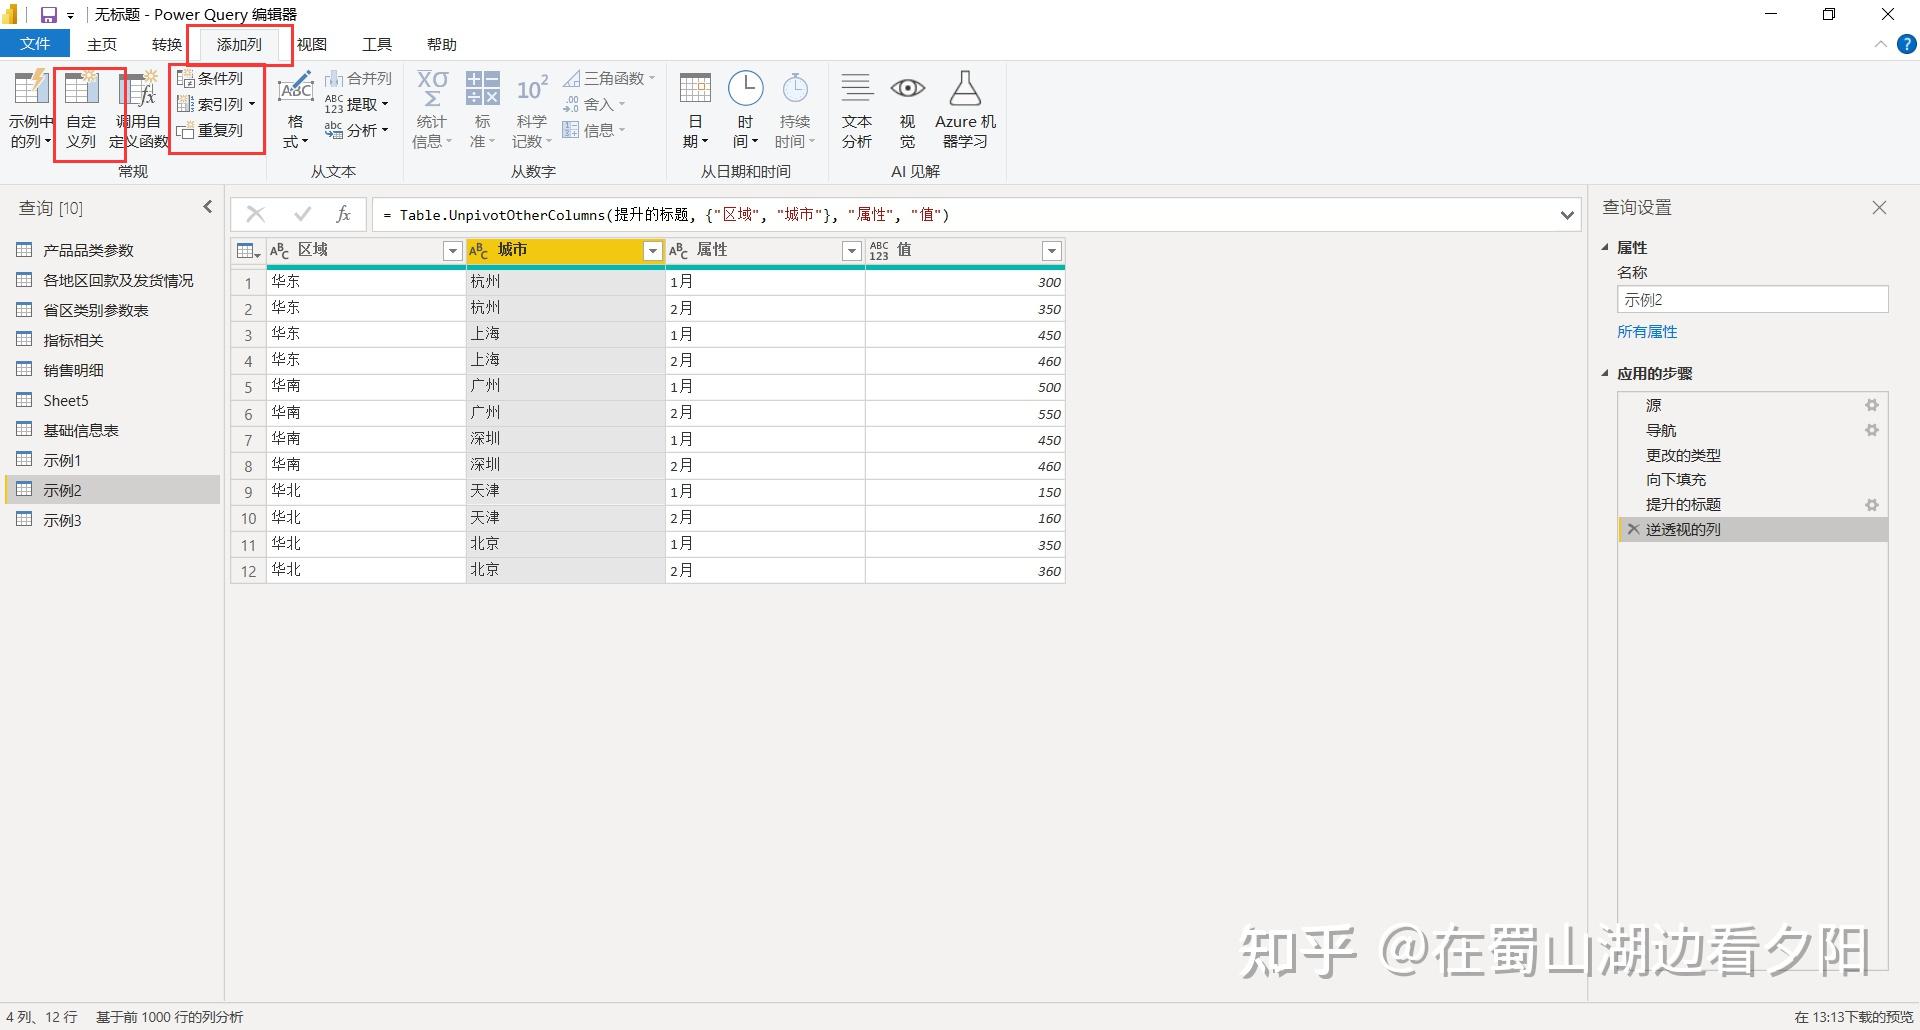Screen dimensions: 1920x1030
Task: Click the save icon in title bar
Action: click(x=48, y=15)
